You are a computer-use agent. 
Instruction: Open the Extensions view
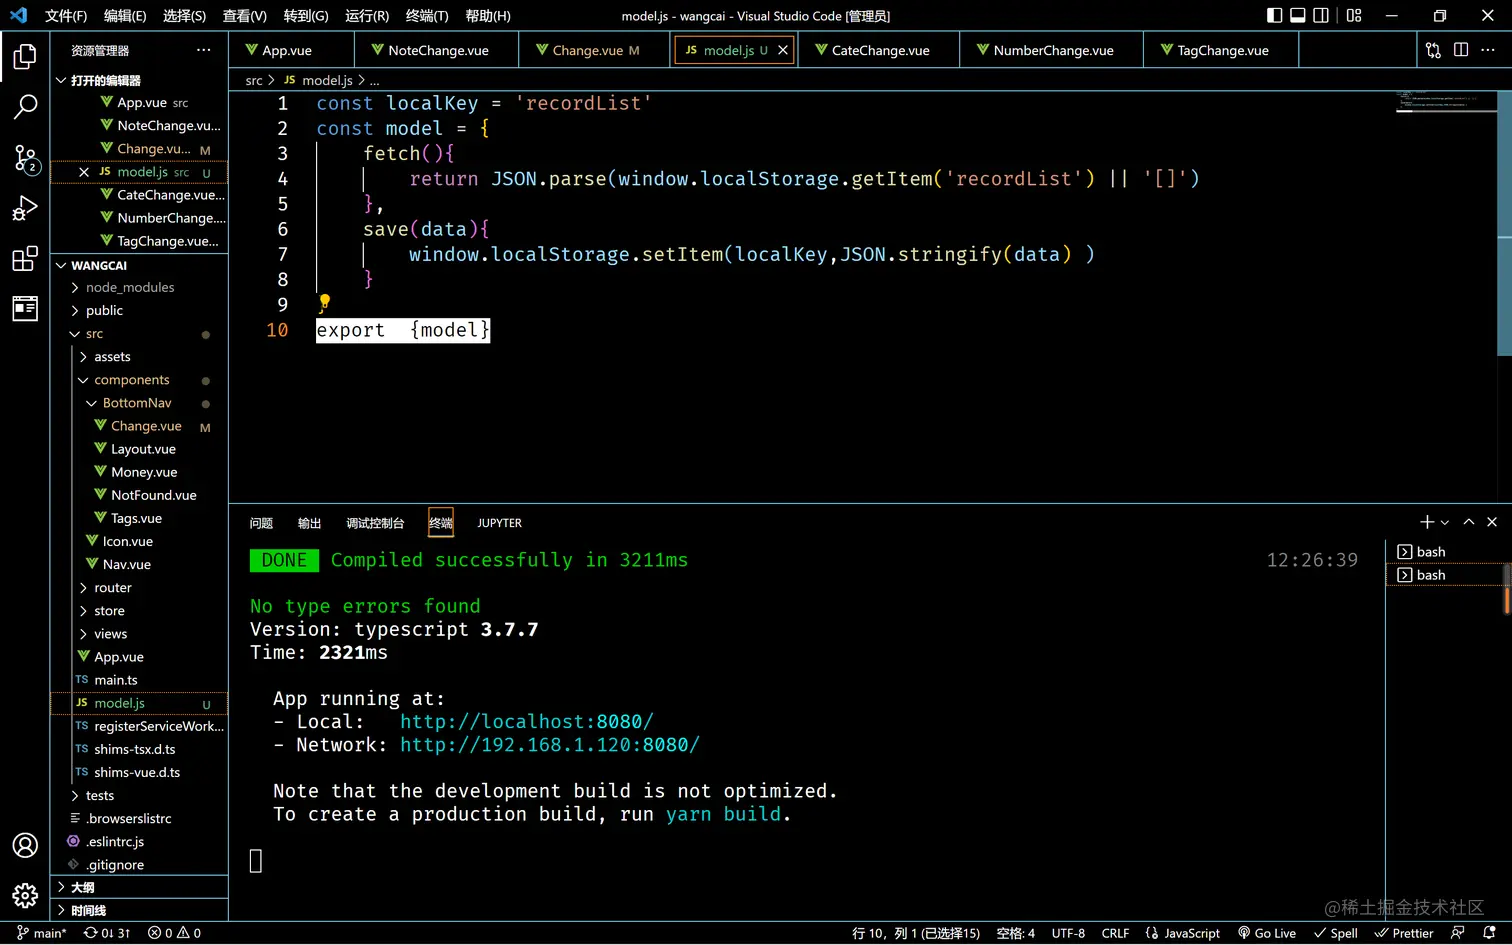(x=25, y=259)
